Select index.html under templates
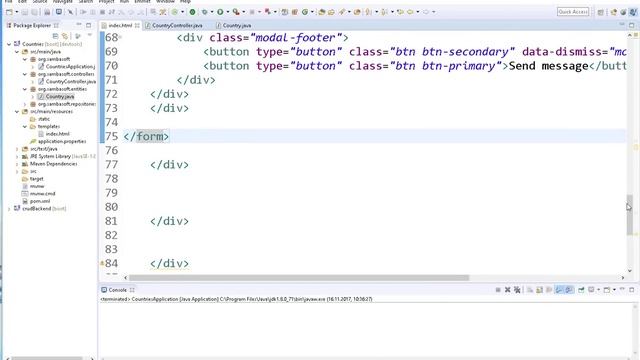The image size is (640, 360). pos(57,134)
